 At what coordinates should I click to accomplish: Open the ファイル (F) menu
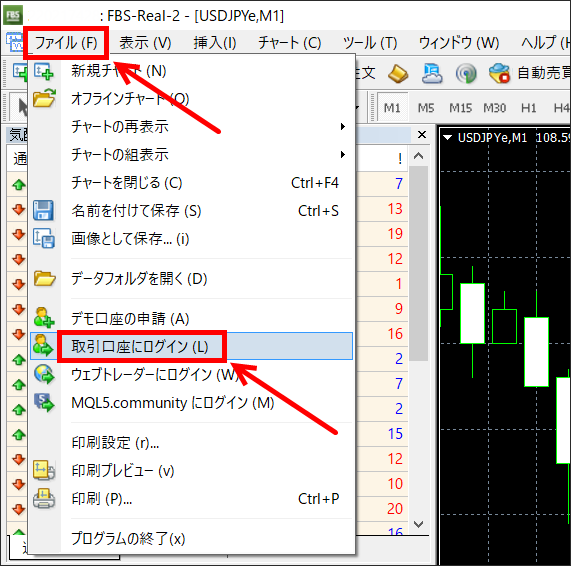coord(66,43)
